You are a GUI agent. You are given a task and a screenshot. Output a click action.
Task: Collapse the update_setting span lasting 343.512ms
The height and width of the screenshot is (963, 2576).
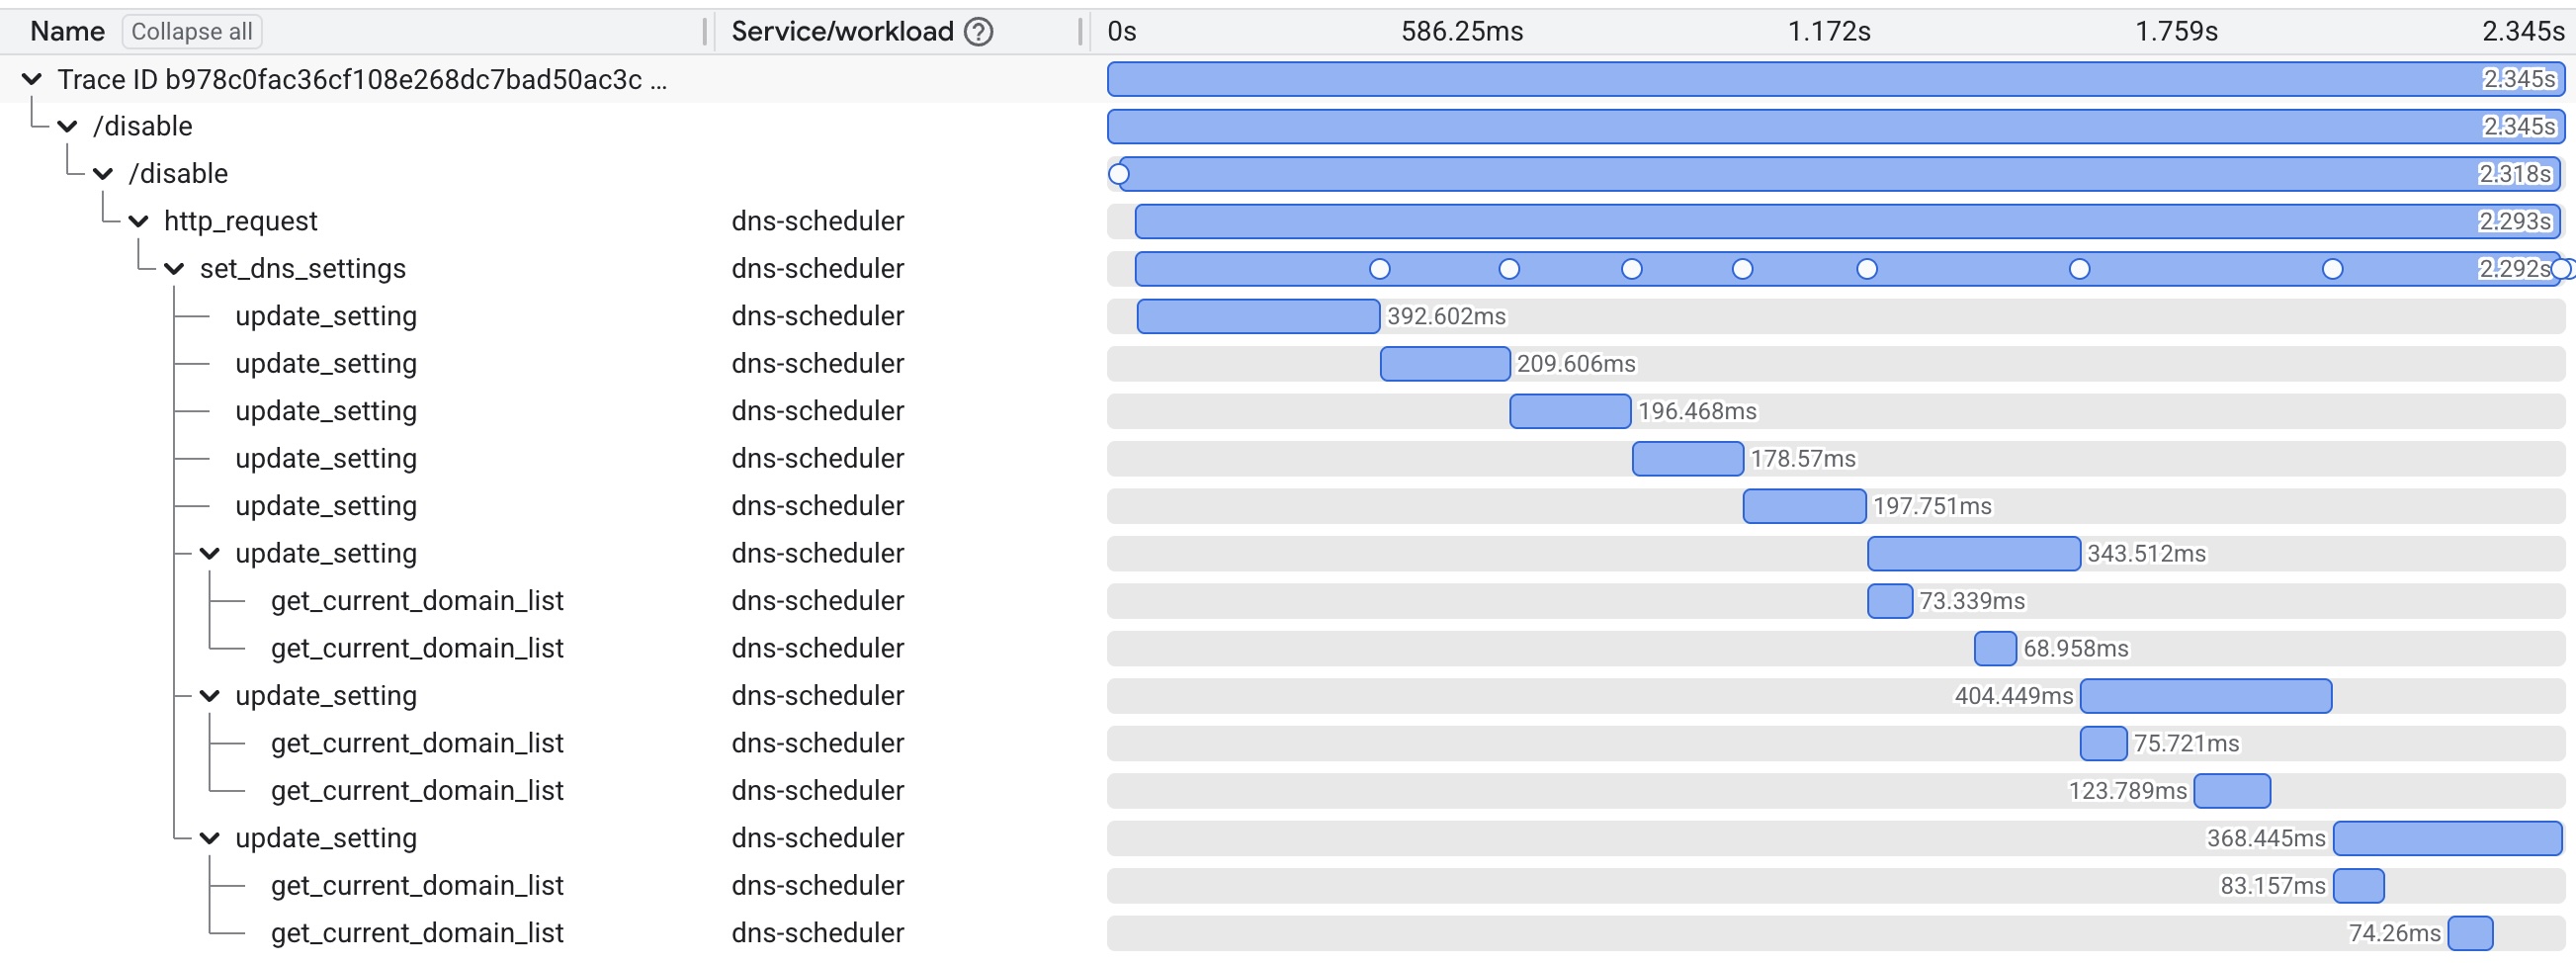[210, 553]
